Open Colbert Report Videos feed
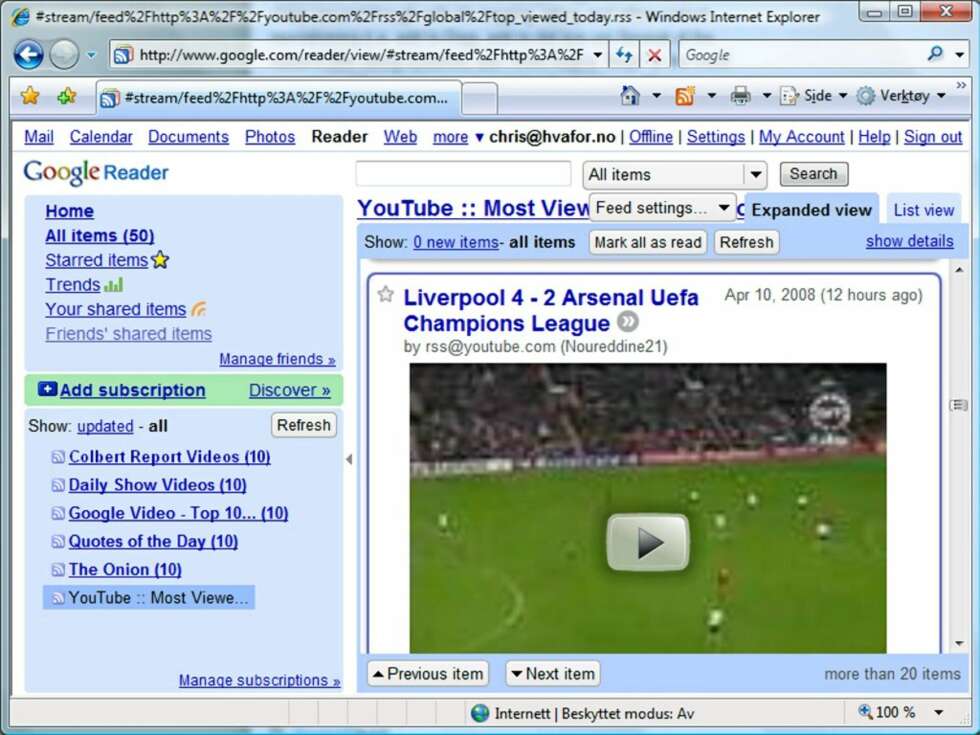This screenshot has width=980, height=735. click(169, 456)
